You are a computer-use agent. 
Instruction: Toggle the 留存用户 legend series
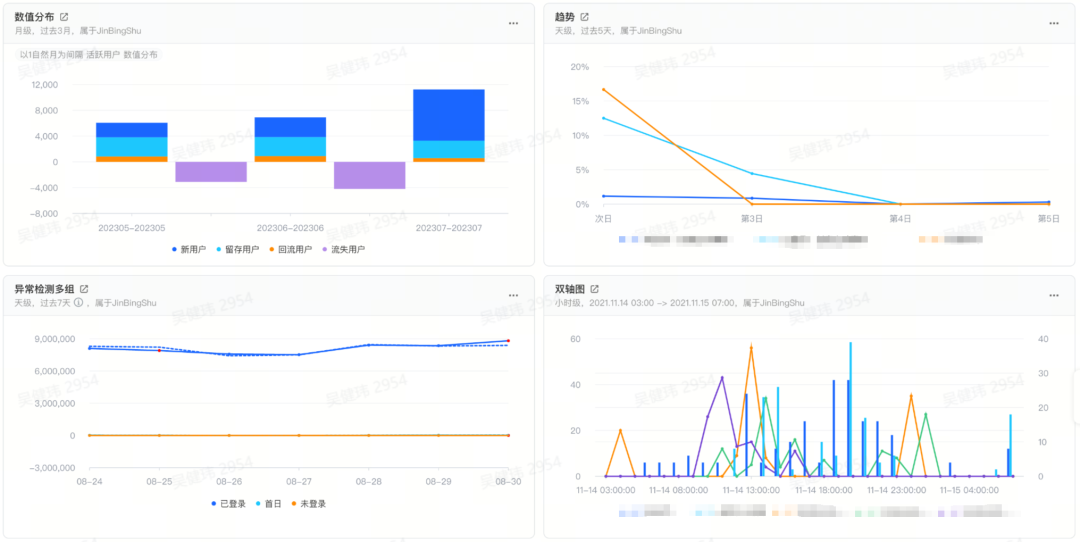pos(237,249)
